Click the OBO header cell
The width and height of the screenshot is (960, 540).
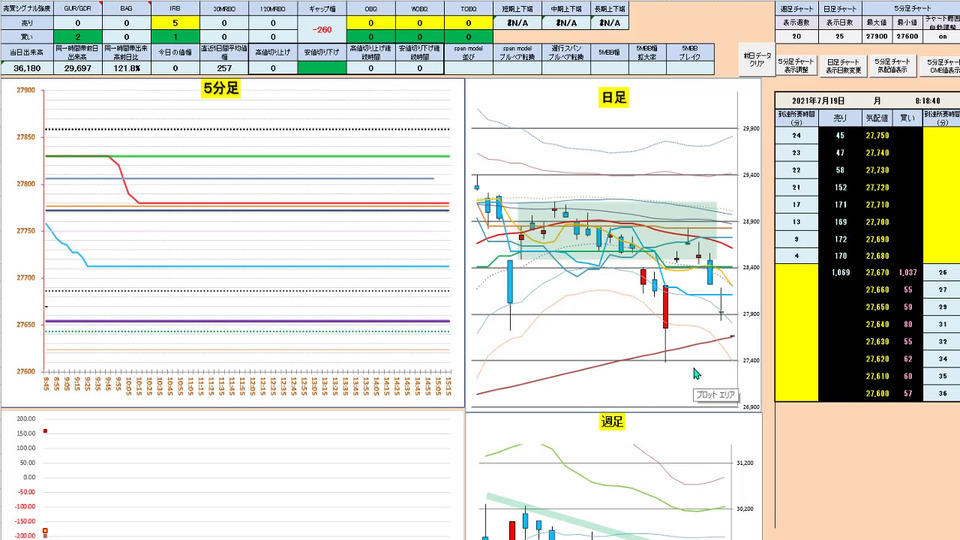pyautogui.click(x=371, y=9)
